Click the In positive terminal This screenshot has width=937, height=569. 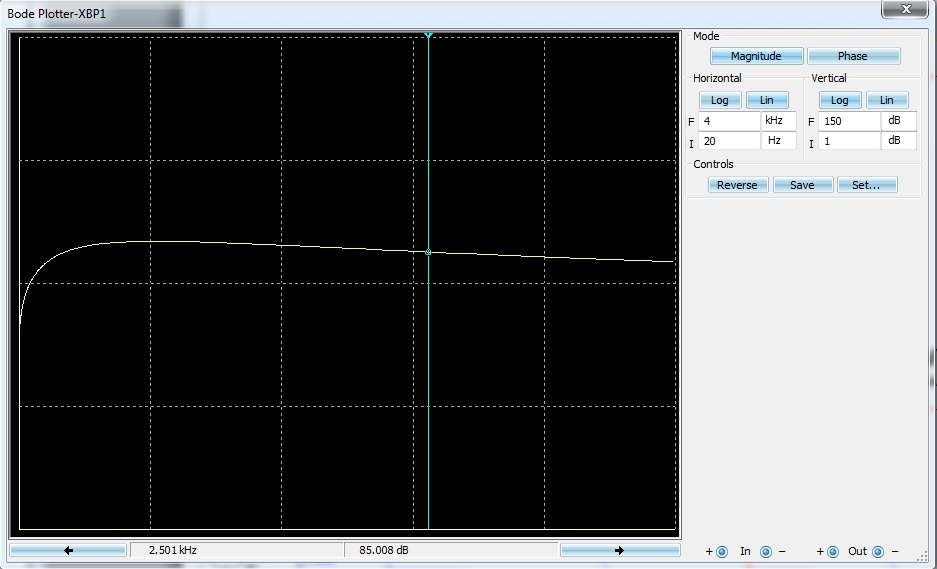722,551
